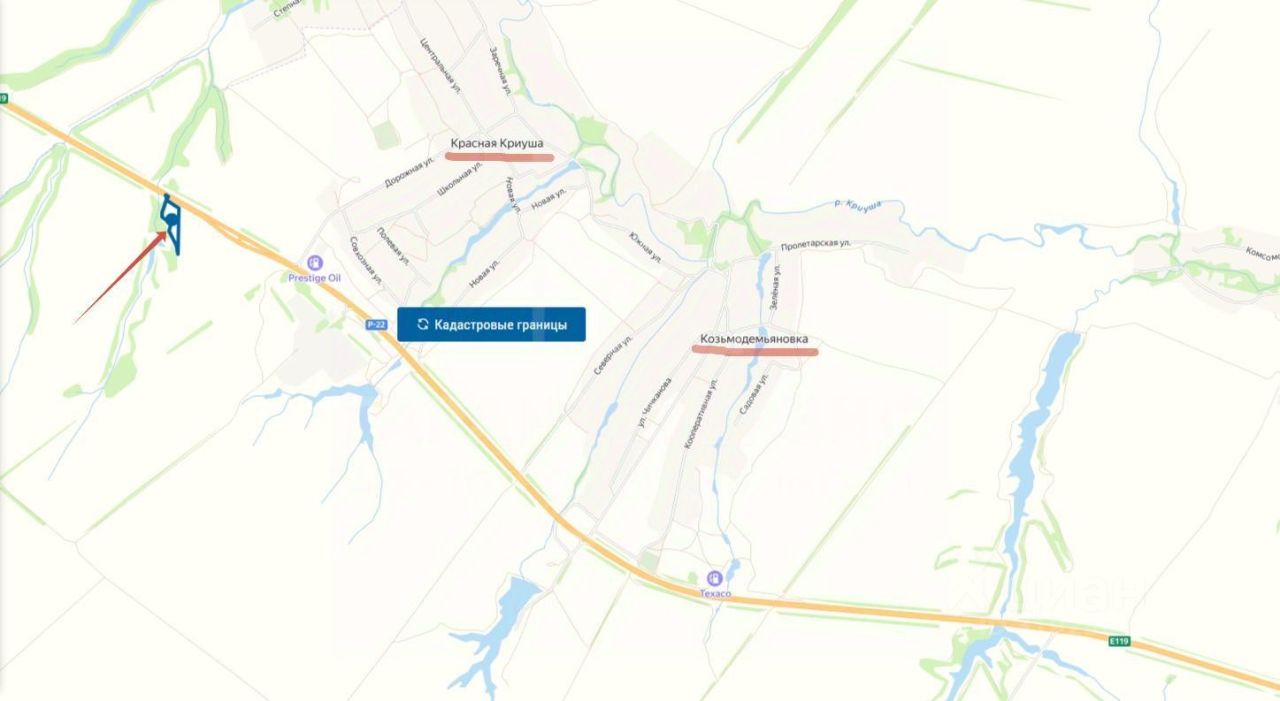Select the Кооперативная ул. street label
Screen dimensions: 1280x701
[701, 414]
